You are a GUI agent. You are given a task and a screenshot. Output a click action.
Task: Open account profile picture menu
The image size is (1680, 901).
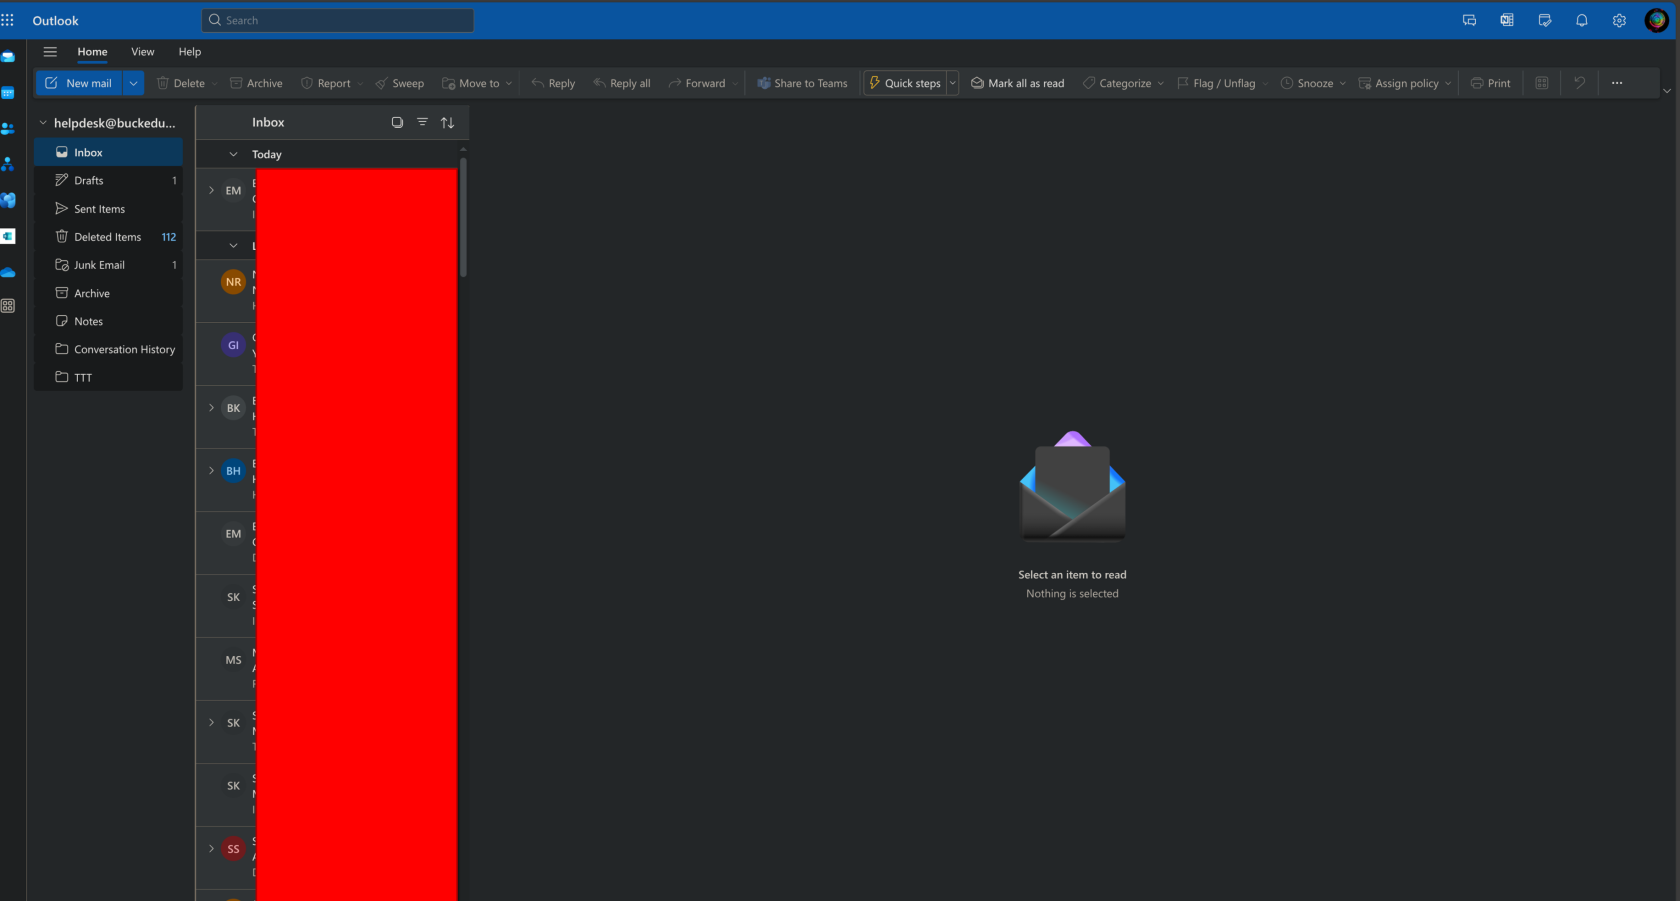pyautogui.click(x=1656, y=20)
